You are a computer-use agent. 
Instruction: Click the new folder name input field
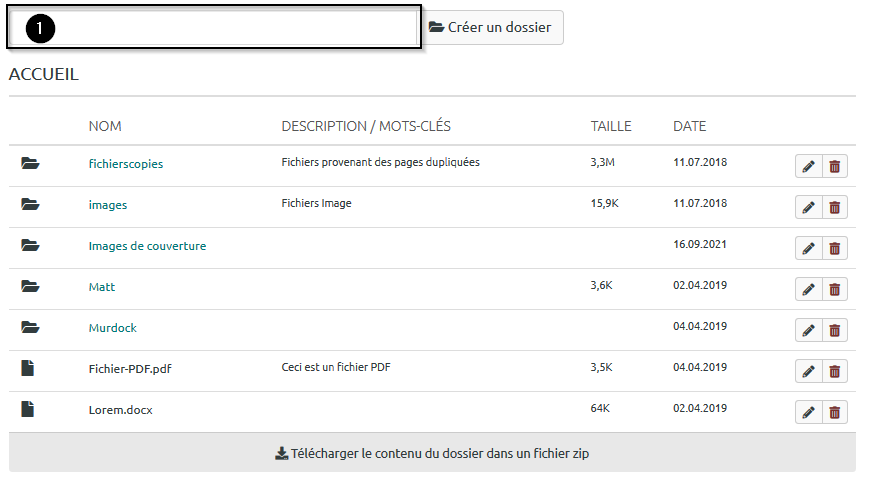point(212,28)
